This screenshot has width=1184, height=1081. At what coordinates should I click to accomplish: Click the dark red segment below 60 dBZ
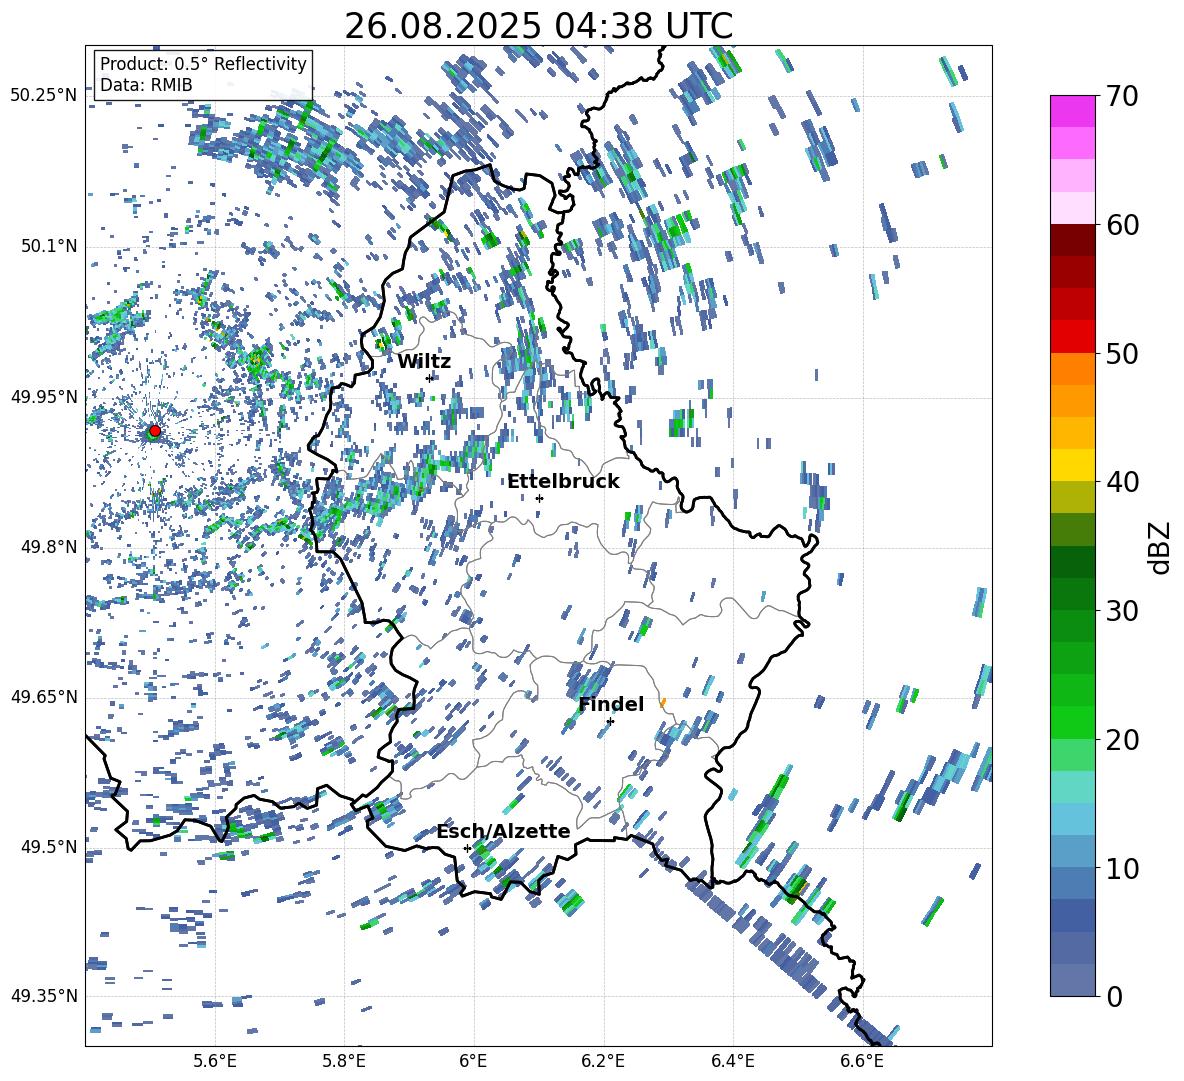point(1072,239)
